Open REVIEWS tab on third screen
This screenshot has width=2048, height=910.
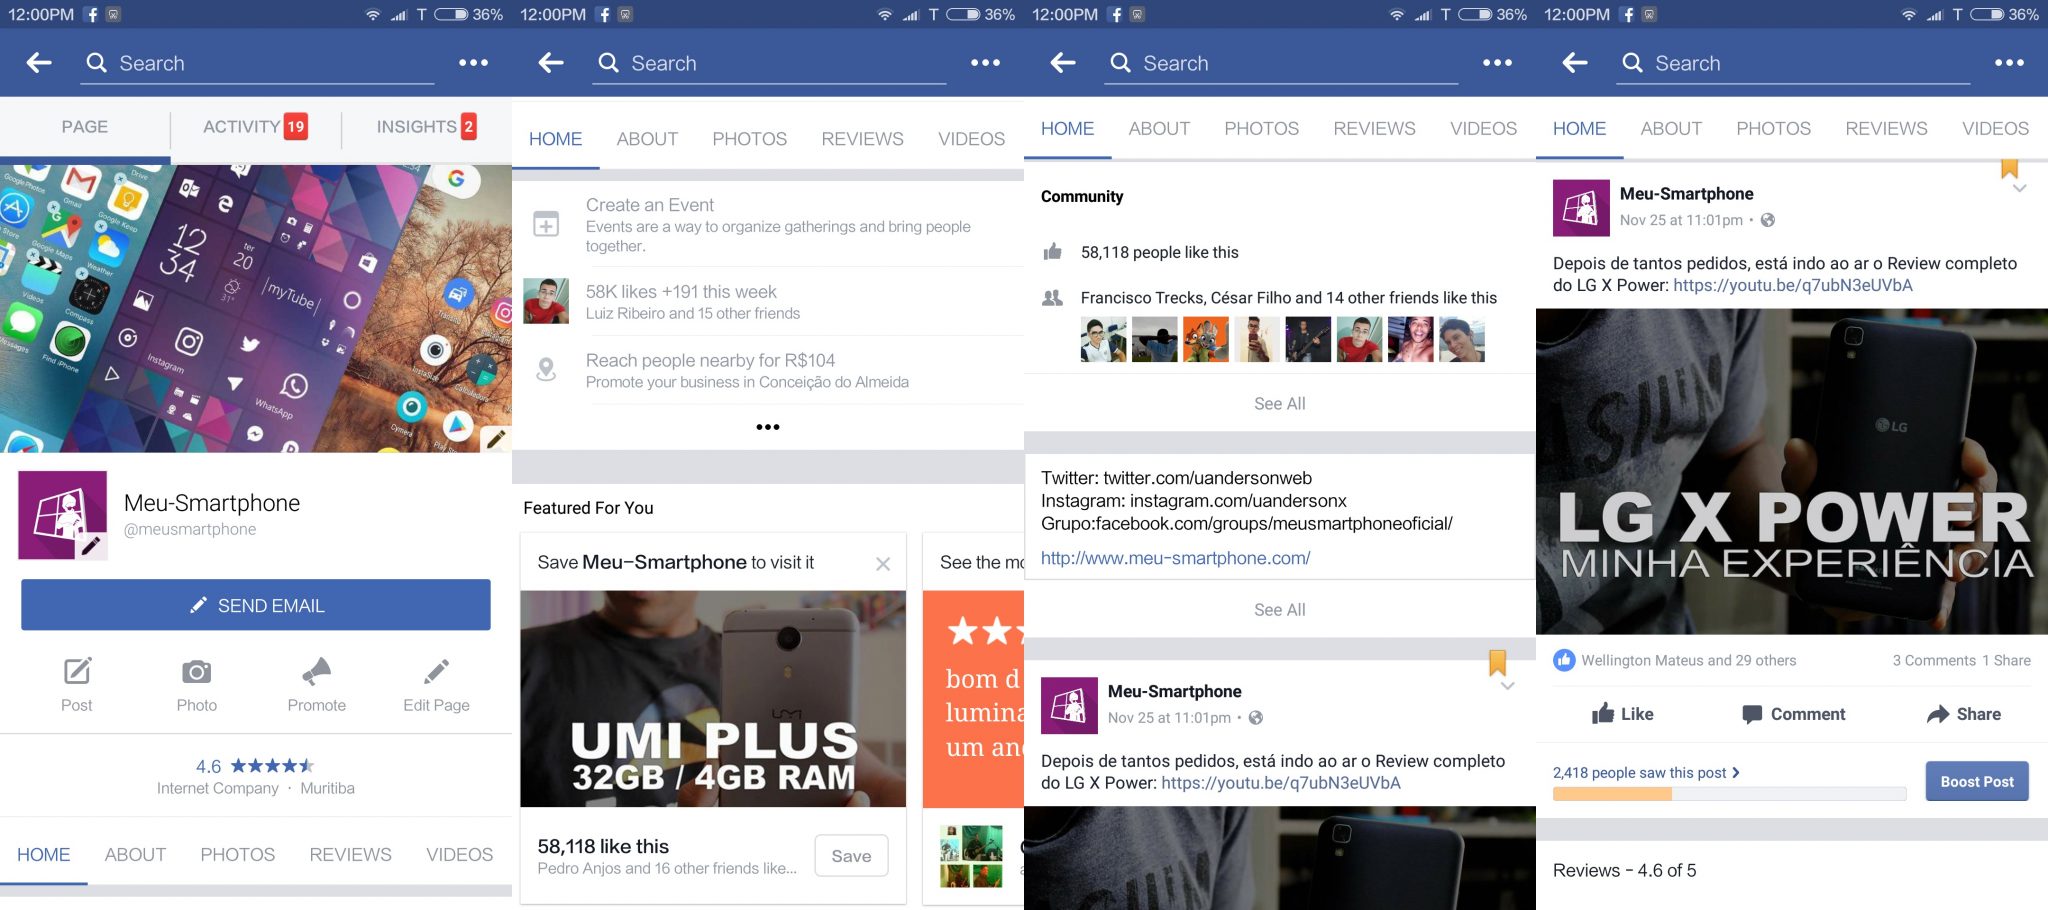coord(1374,129)
